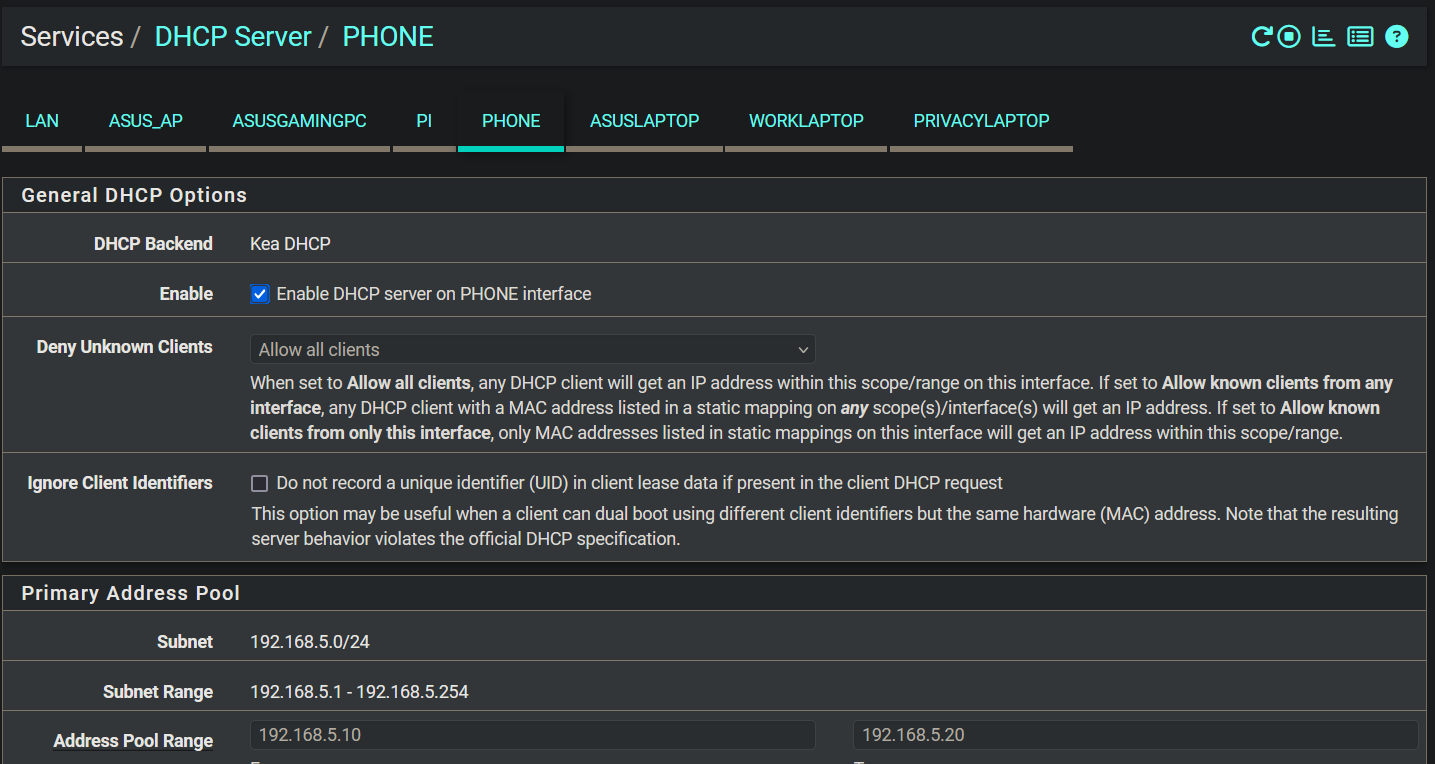Image resolution: width=1435 pixels, height=764 pixels.
Task: Stop the DHCP service
Action: 1290,37
